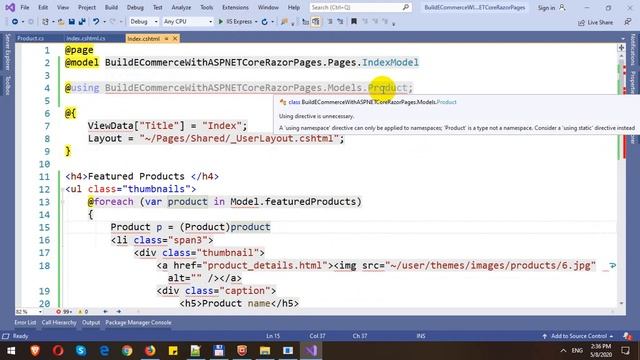Click the split editor icon above scrollbar
This screenshot has height=360, width=640.
[621, 48]
